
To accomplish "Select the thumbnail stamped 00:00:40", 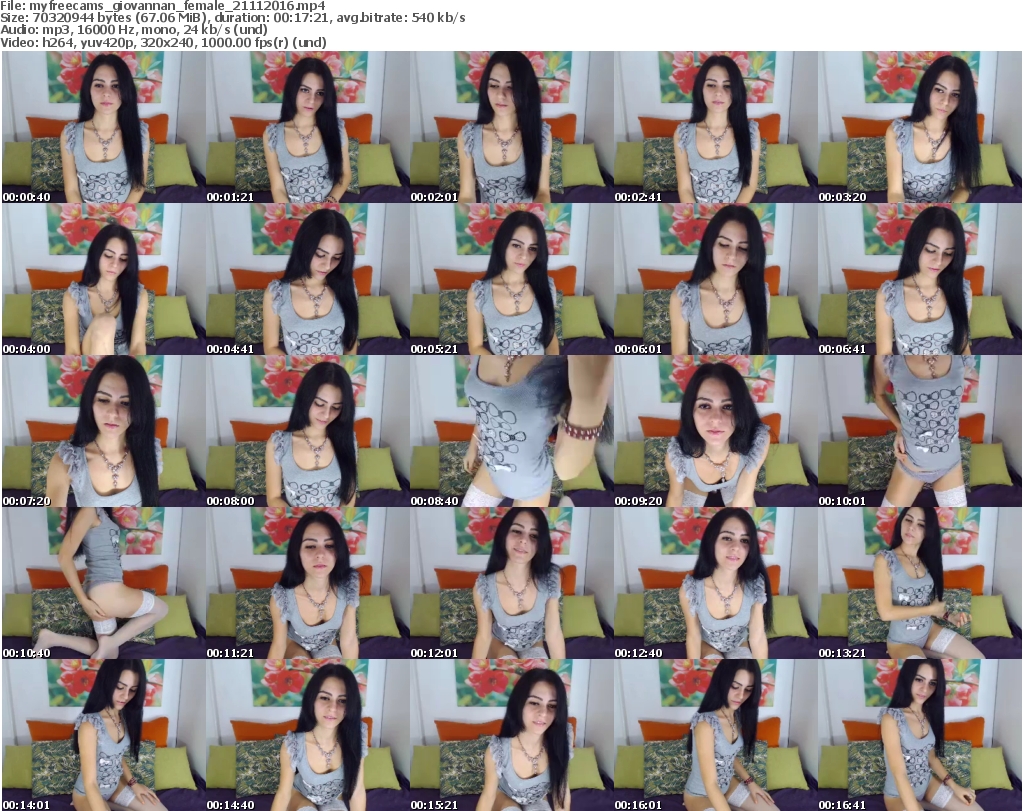I will 103,127.
